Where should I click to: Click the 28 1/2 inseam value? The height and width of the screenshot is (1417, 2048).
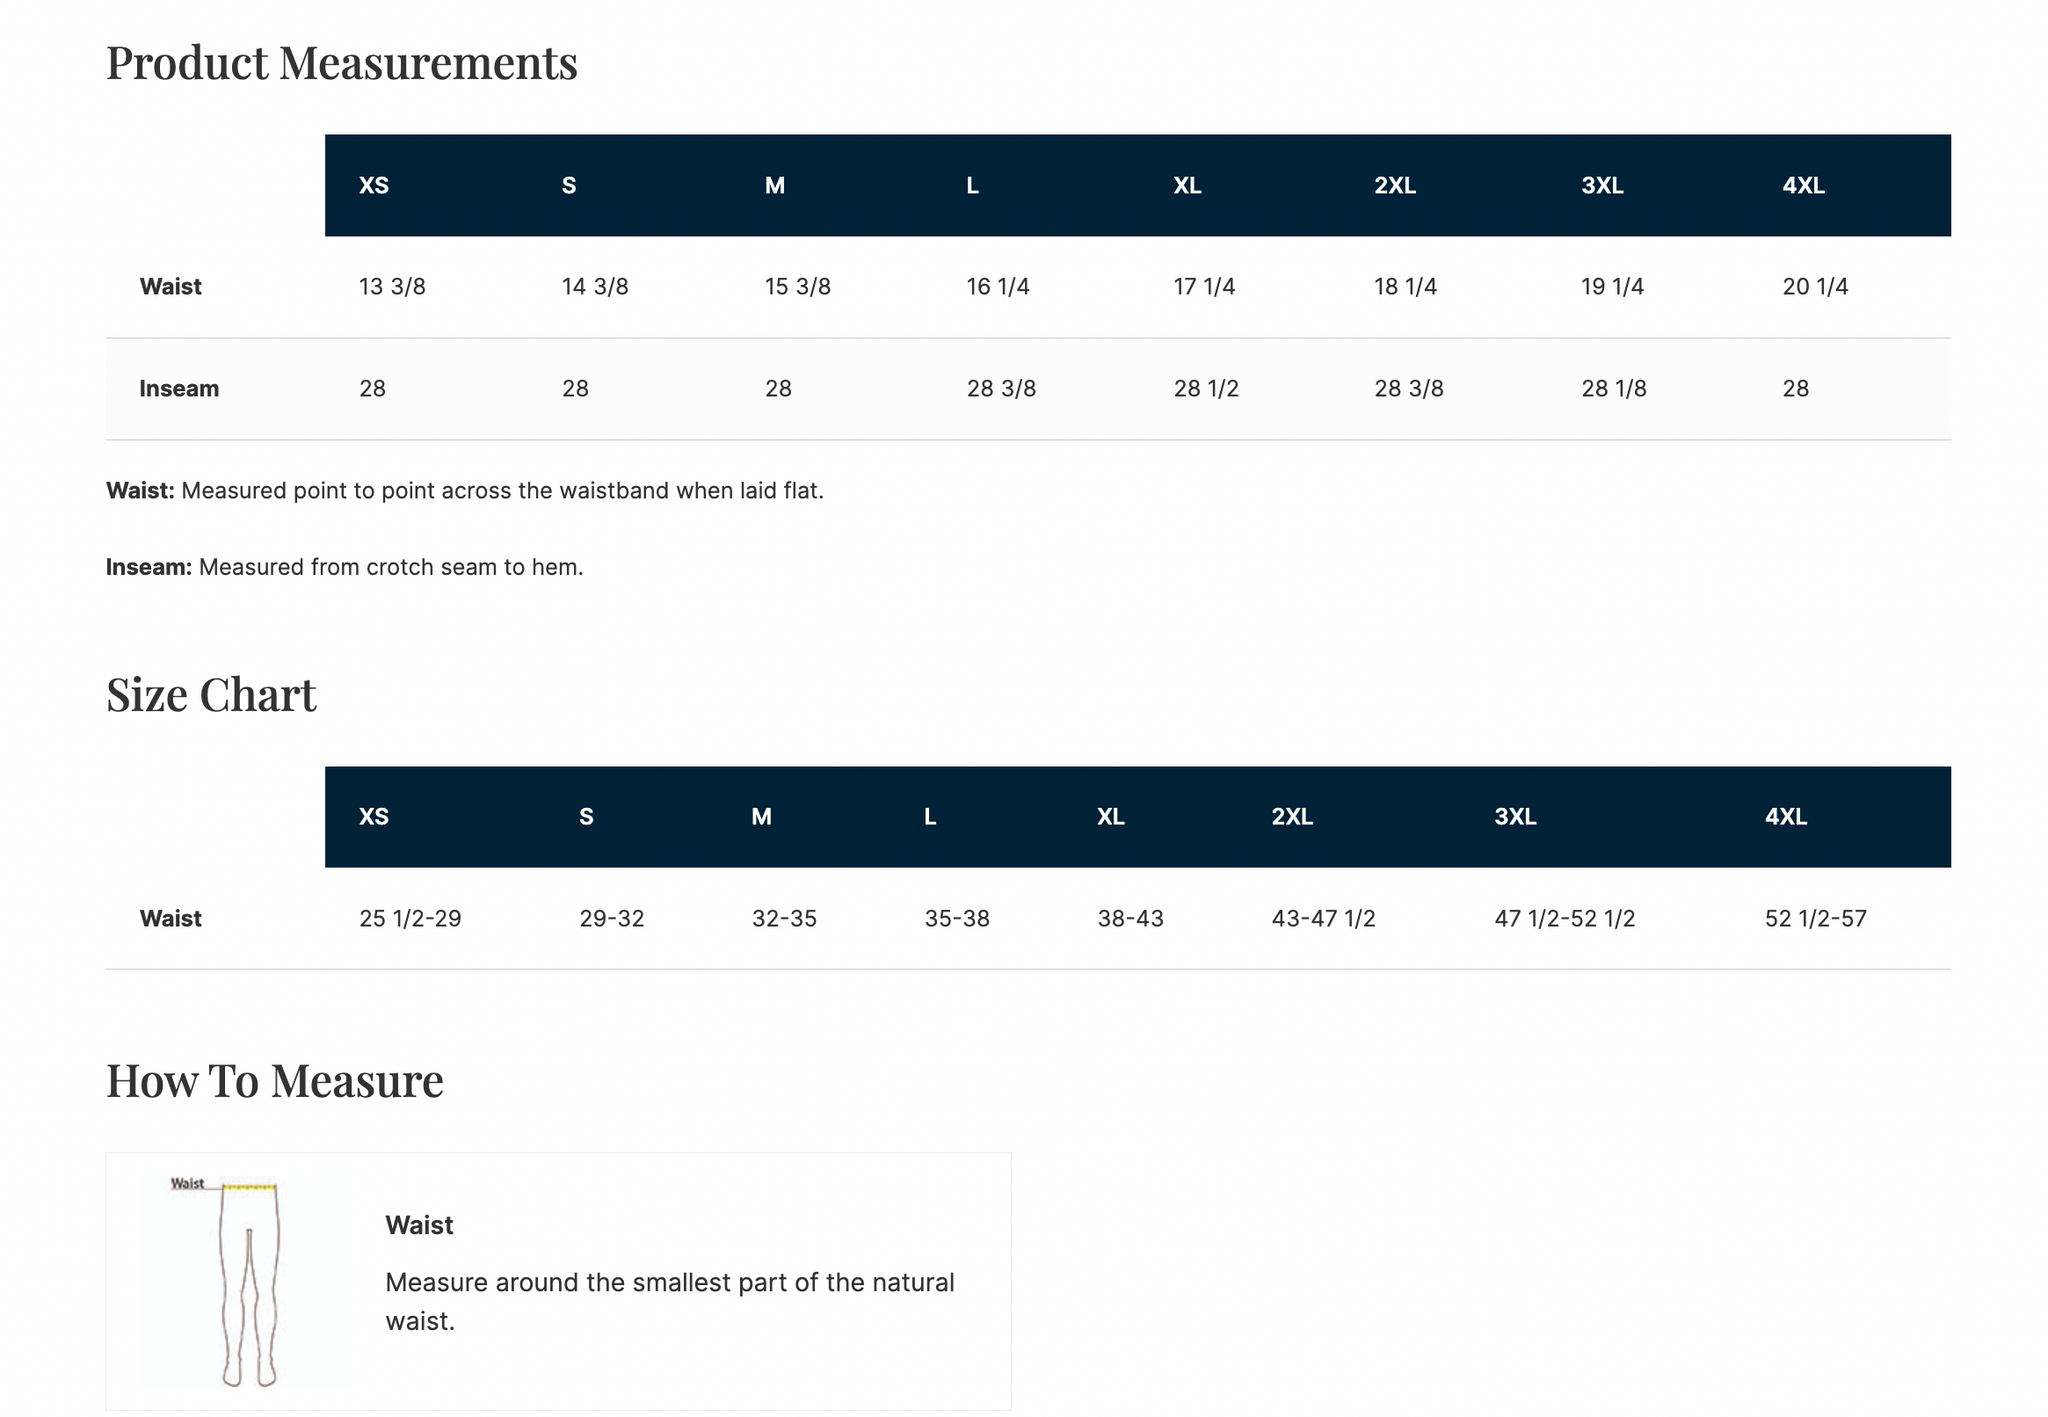coord(1206,389)
